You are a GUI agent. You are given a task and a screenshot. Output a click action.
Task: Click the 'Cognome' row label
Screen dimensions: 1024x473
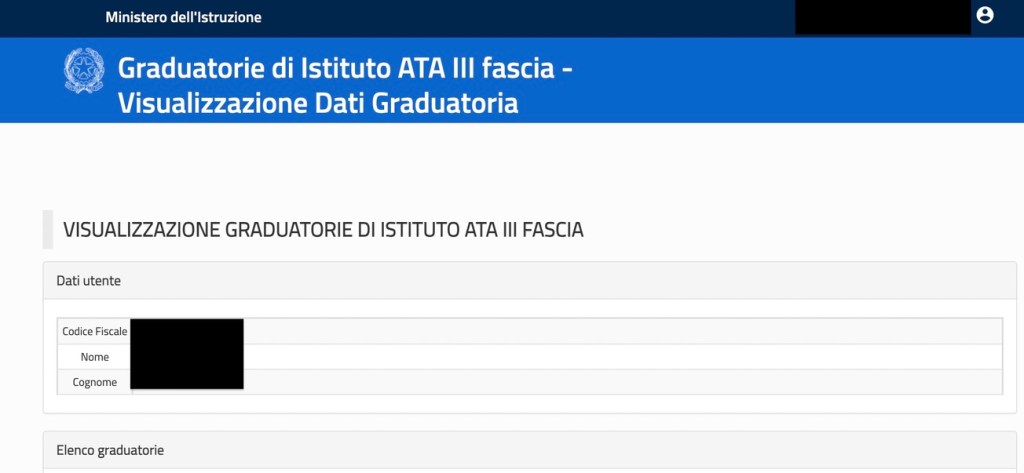[95, 382]
